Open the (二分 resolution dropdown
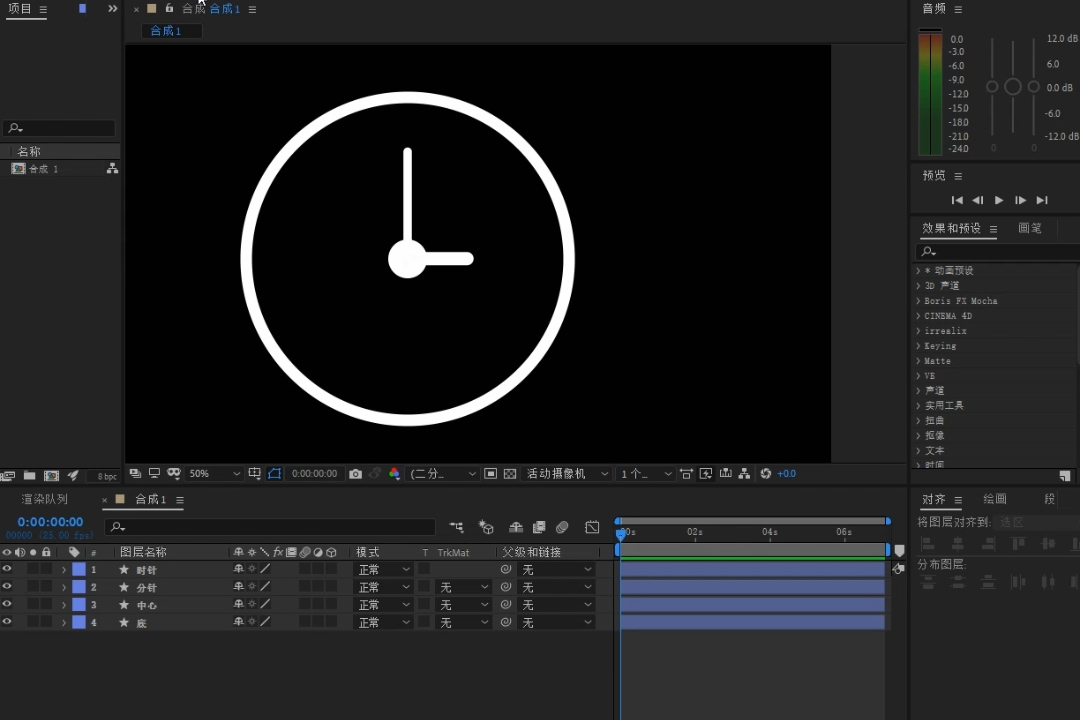The height and width of the screenshot is (720, 1080). 442,474
